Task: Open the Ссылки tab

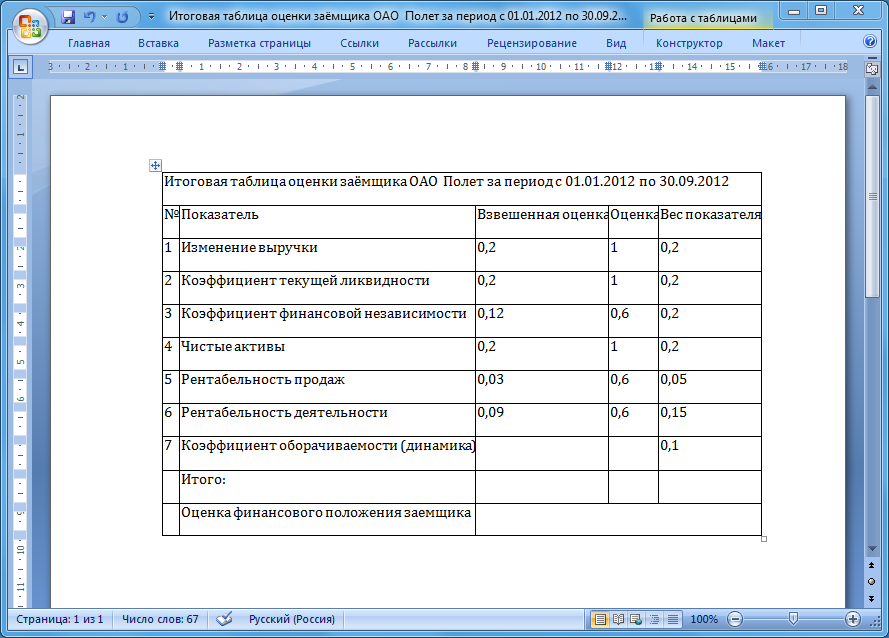Action: click(x=359, y=43)
